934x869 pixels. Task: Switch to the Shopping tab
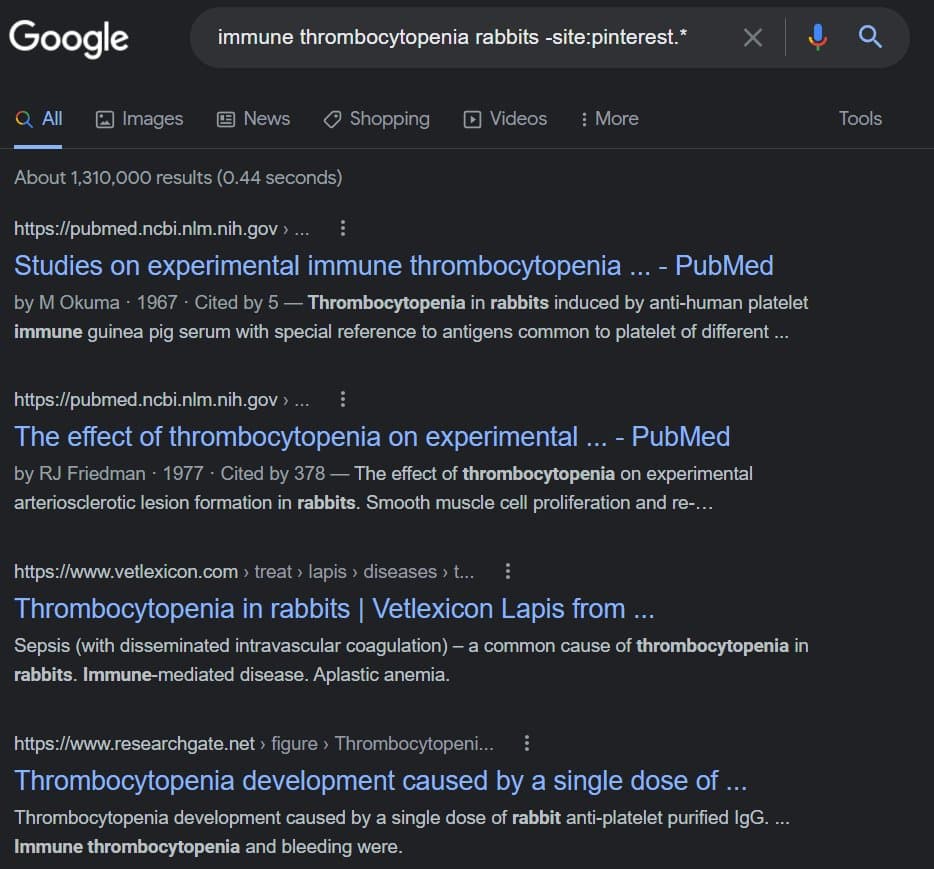click(x=377, y=119)
